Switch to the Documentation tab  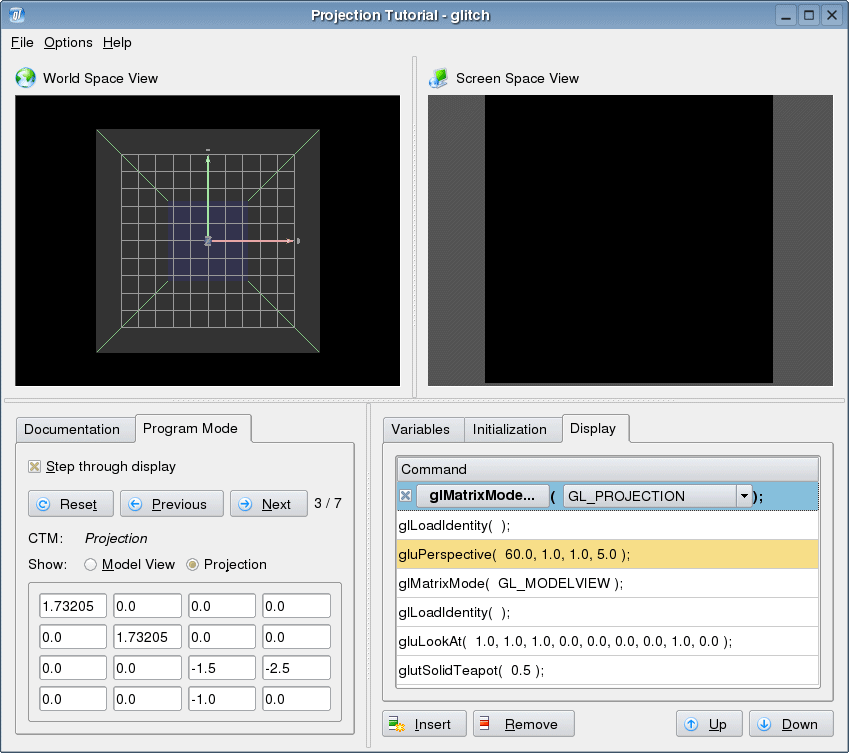72,429
